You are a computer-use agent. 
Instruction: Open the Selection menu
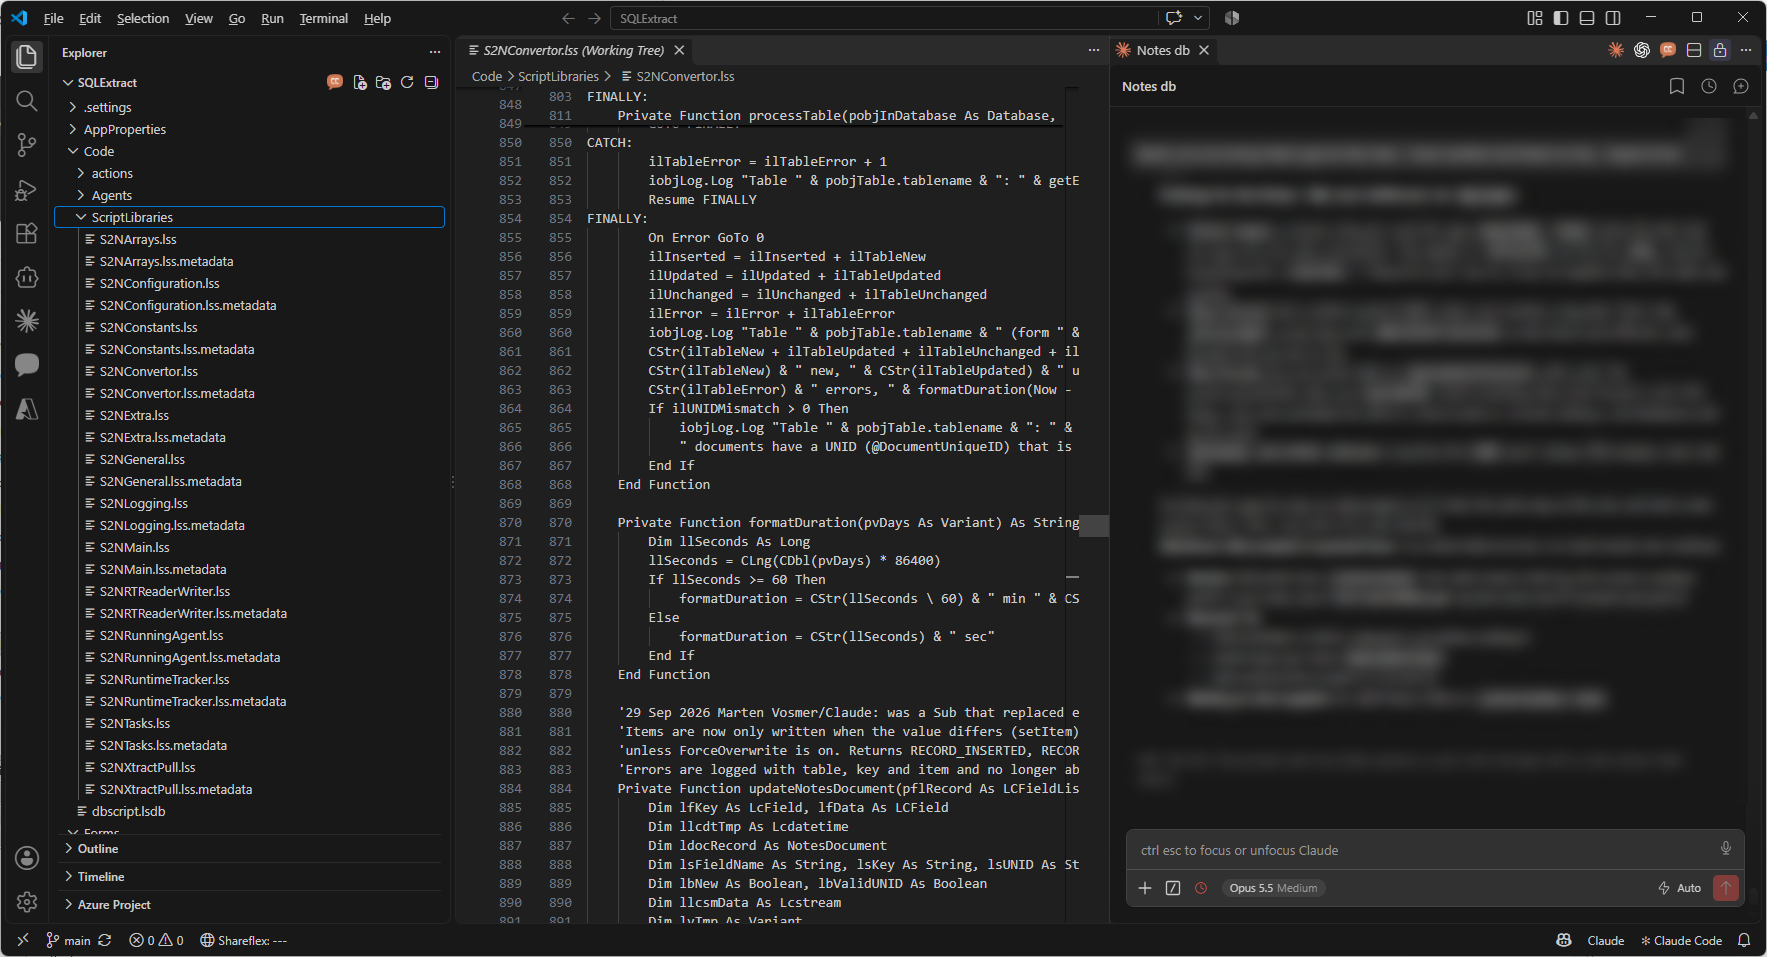143,18
